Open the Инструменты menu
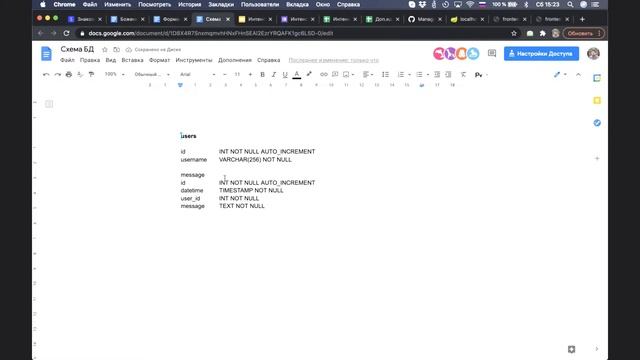Image resolution: width=640 pixels, height=360 pixels. (194, 60)
